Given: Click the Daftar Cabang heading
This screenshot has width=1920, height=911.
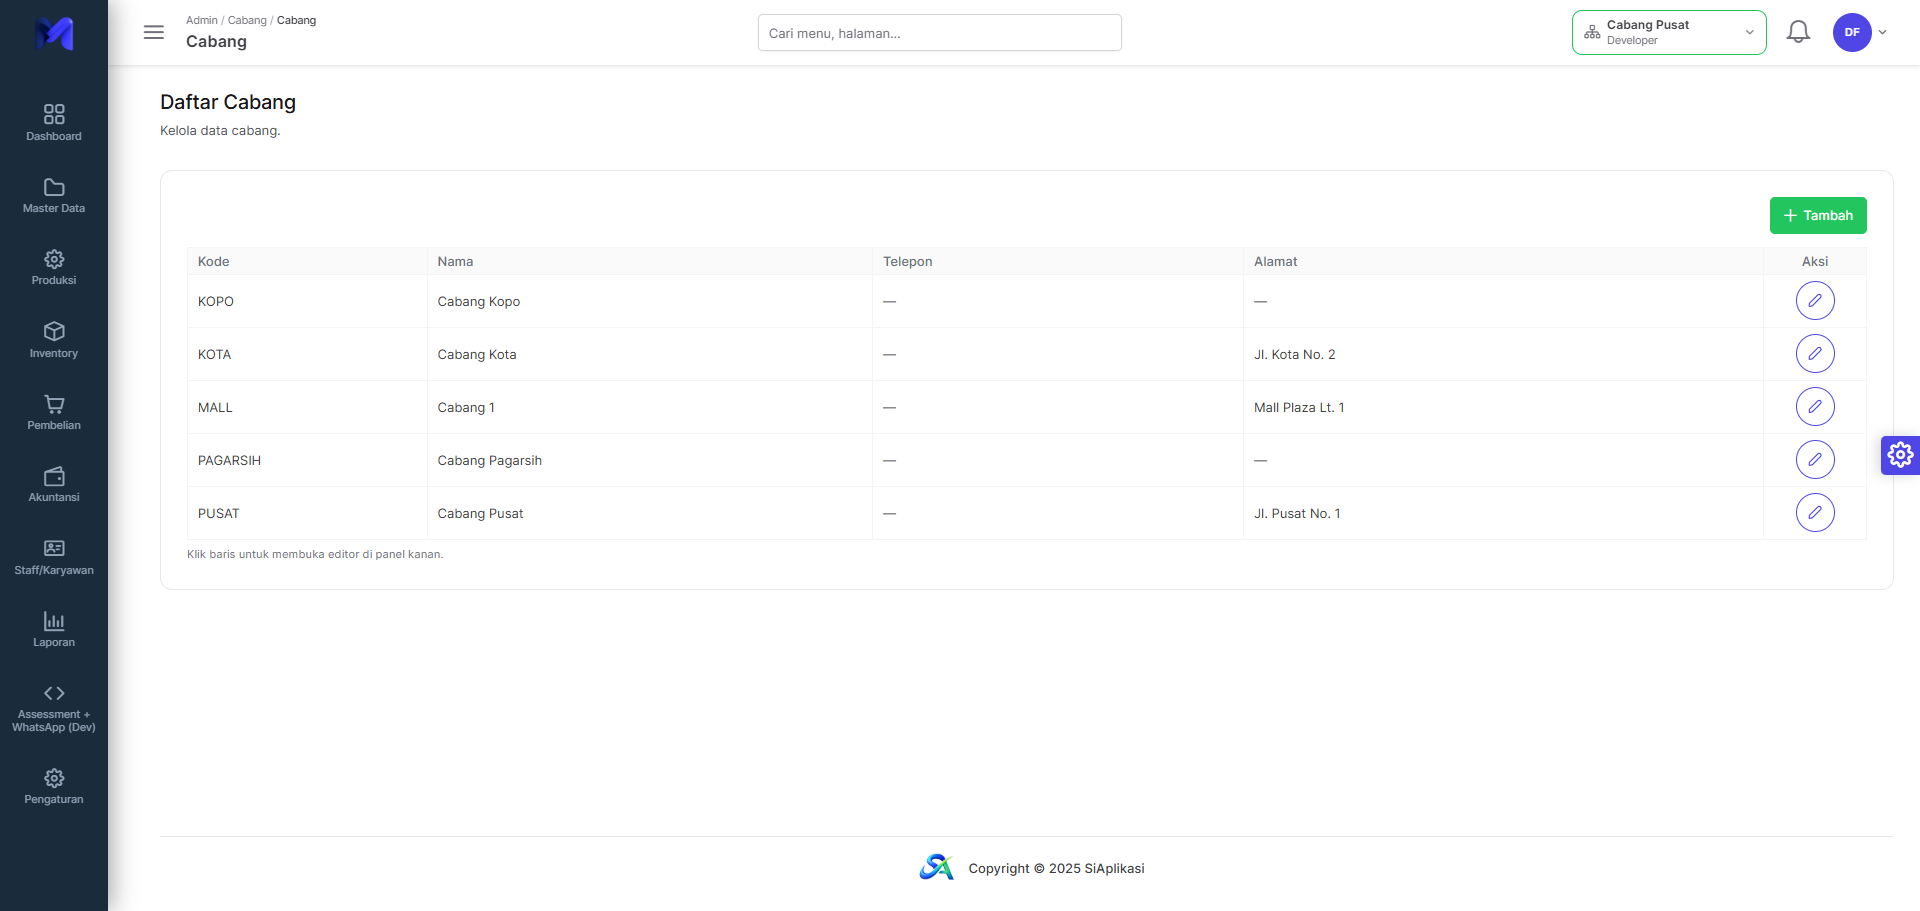Looking at the screenshot, I should 228,102.
